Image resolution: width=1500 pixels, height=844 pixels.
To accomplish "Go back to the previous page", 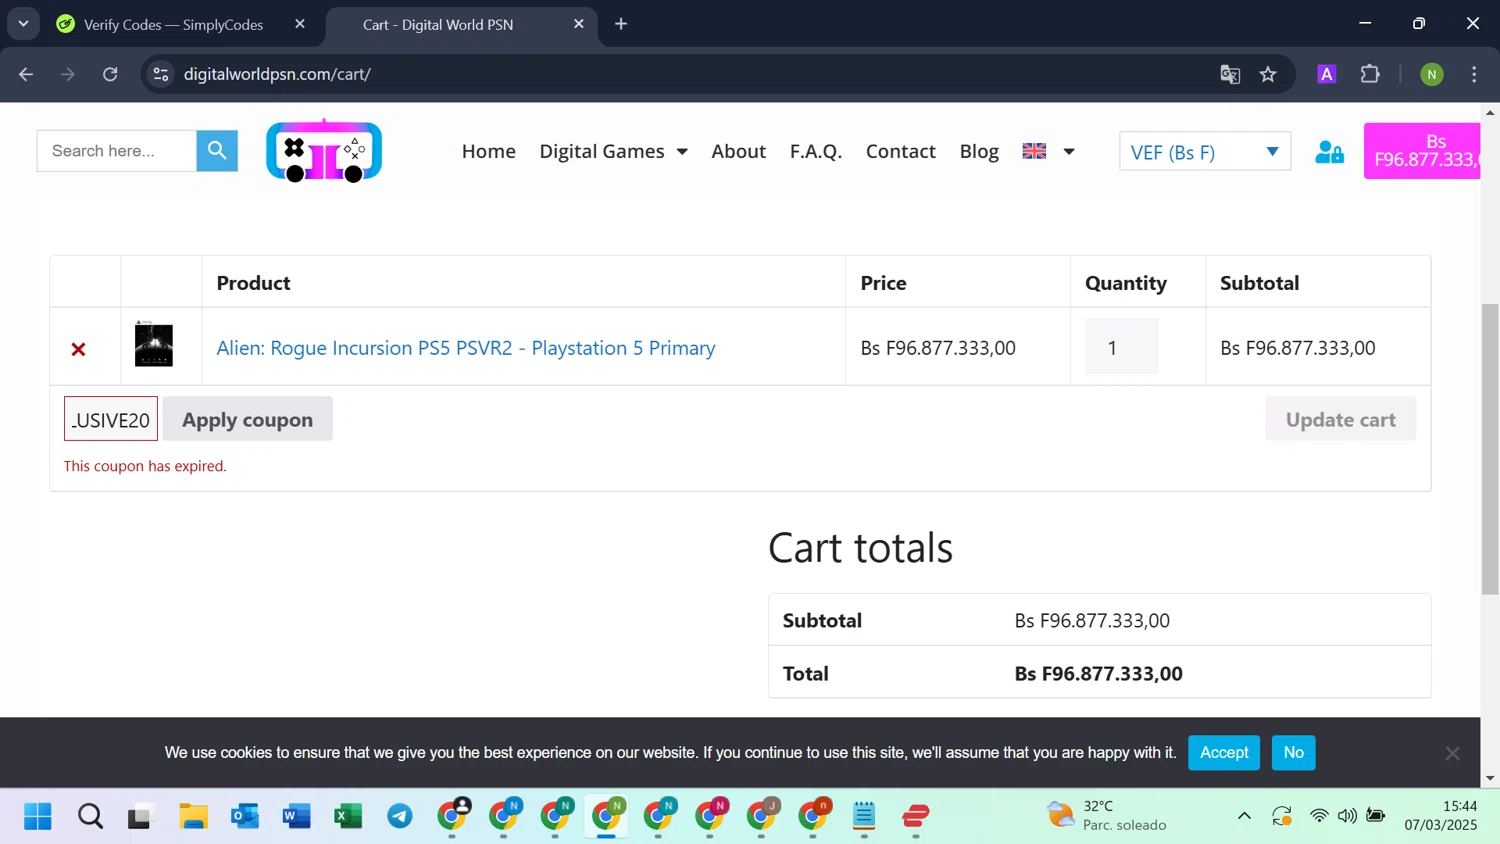I will click(26, 74).
